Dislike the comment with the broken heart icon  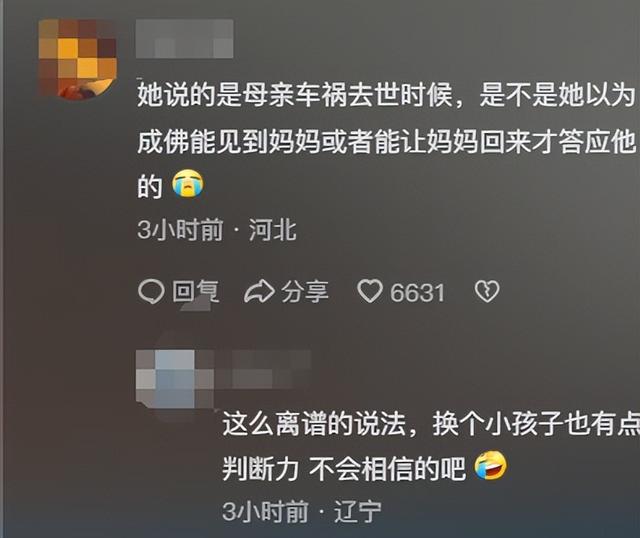pyautogui.click(x=487, y=291)
